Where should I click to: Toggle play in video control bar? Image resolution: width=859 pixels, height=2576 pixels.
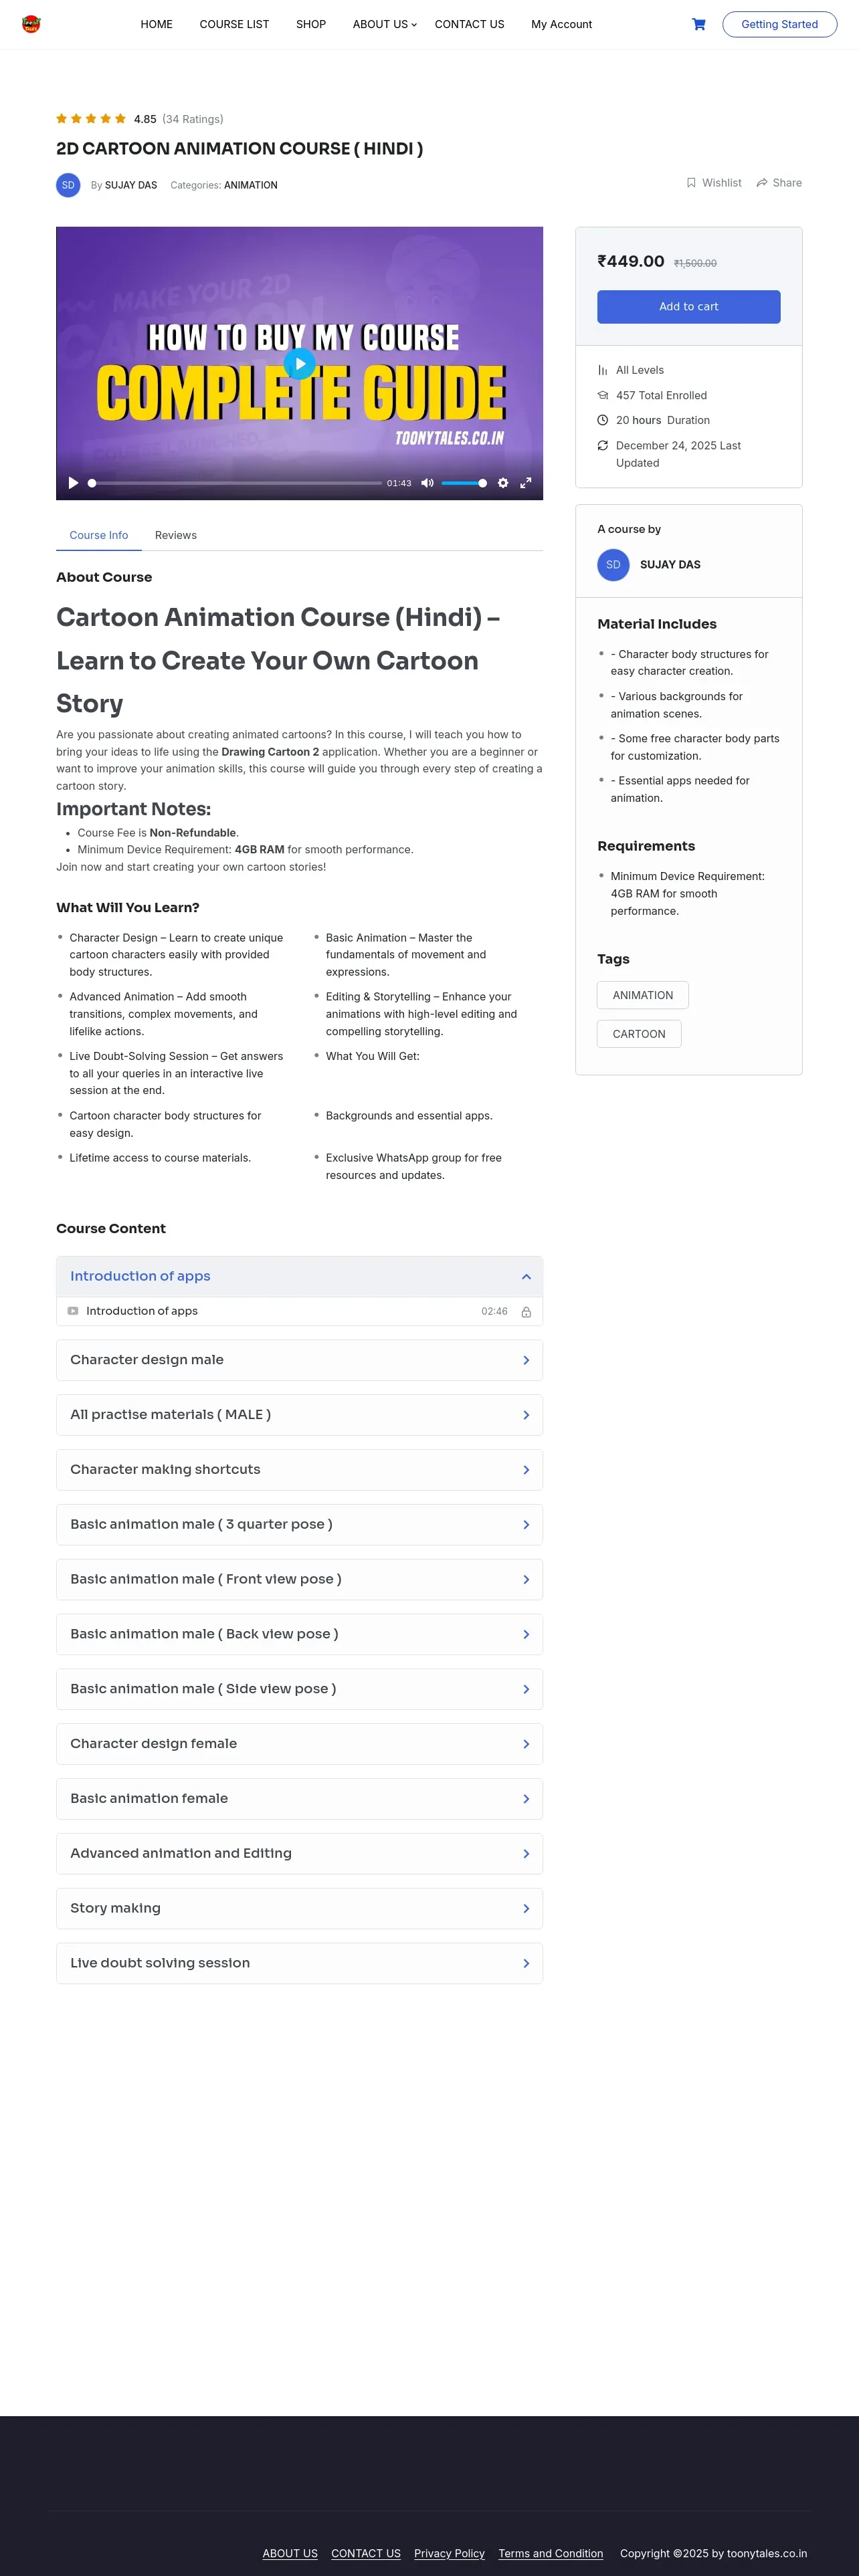tap(73, 483)
